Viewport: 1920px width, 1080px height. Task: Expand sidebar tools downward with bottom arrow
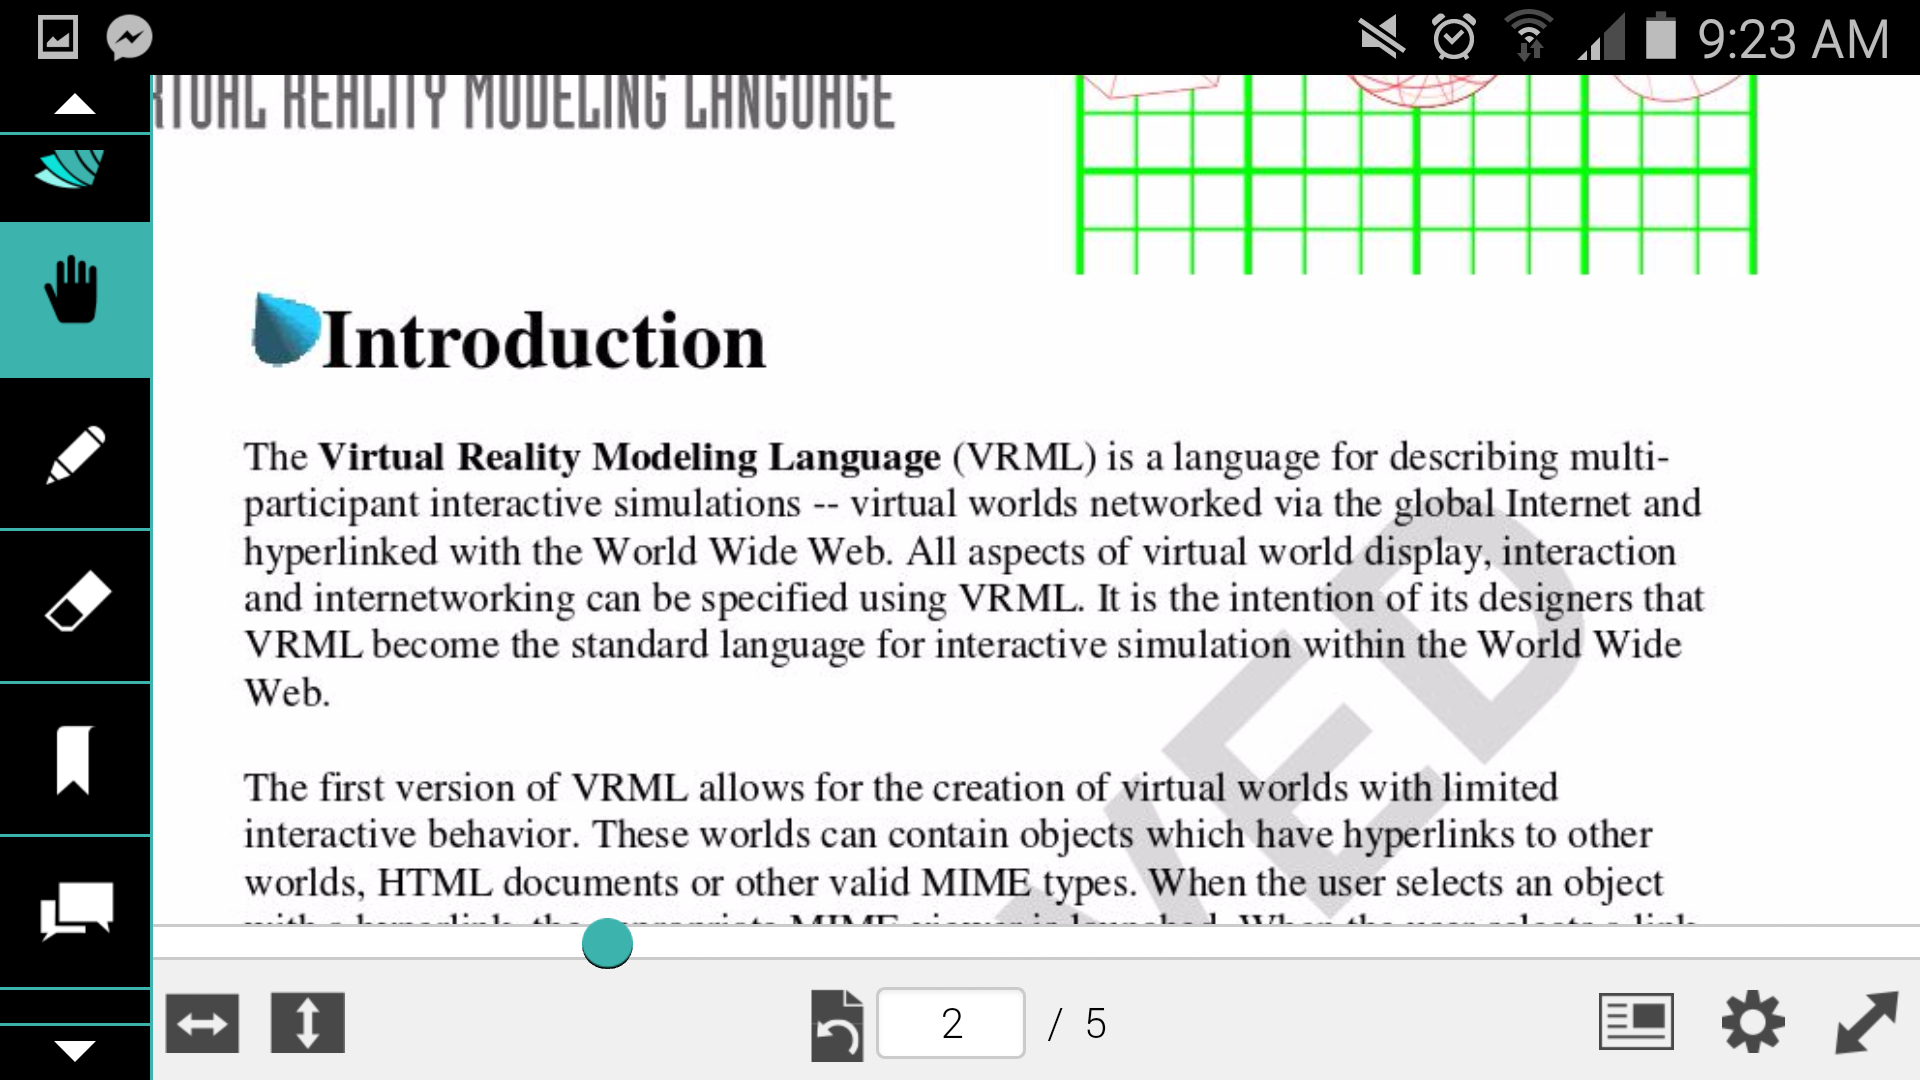pyautogui.click(x=75, y=1051)
